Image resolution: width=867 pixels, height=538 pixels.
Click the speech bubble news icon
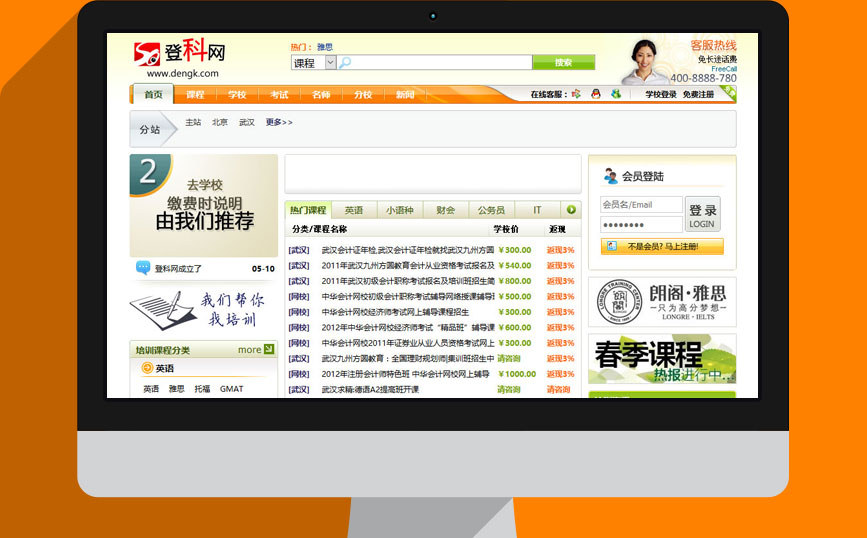143,268
